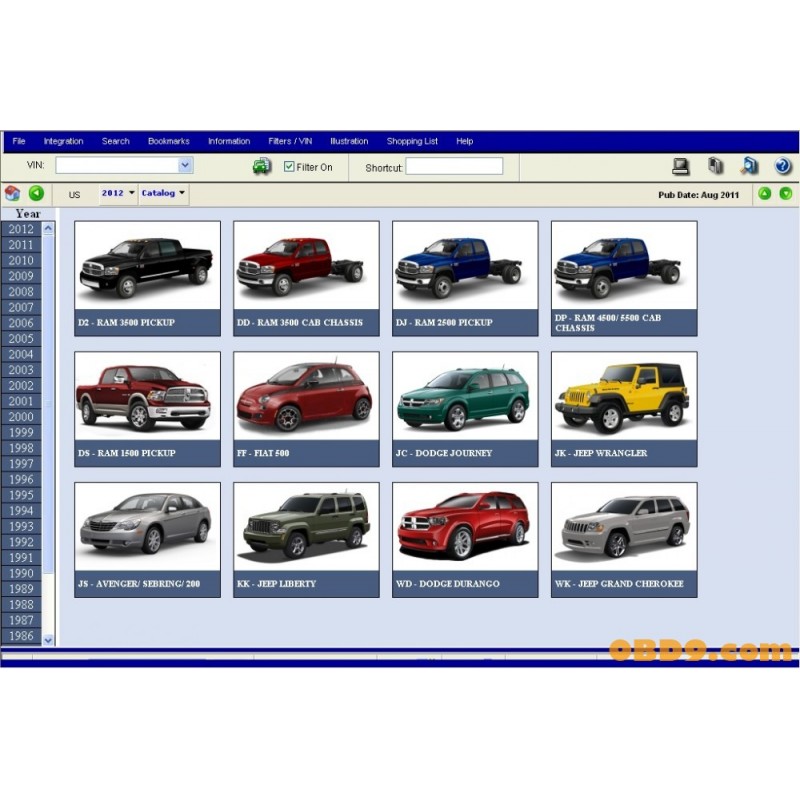Open the books icon in top toolbar
The image size is (800, 800).
715,166
